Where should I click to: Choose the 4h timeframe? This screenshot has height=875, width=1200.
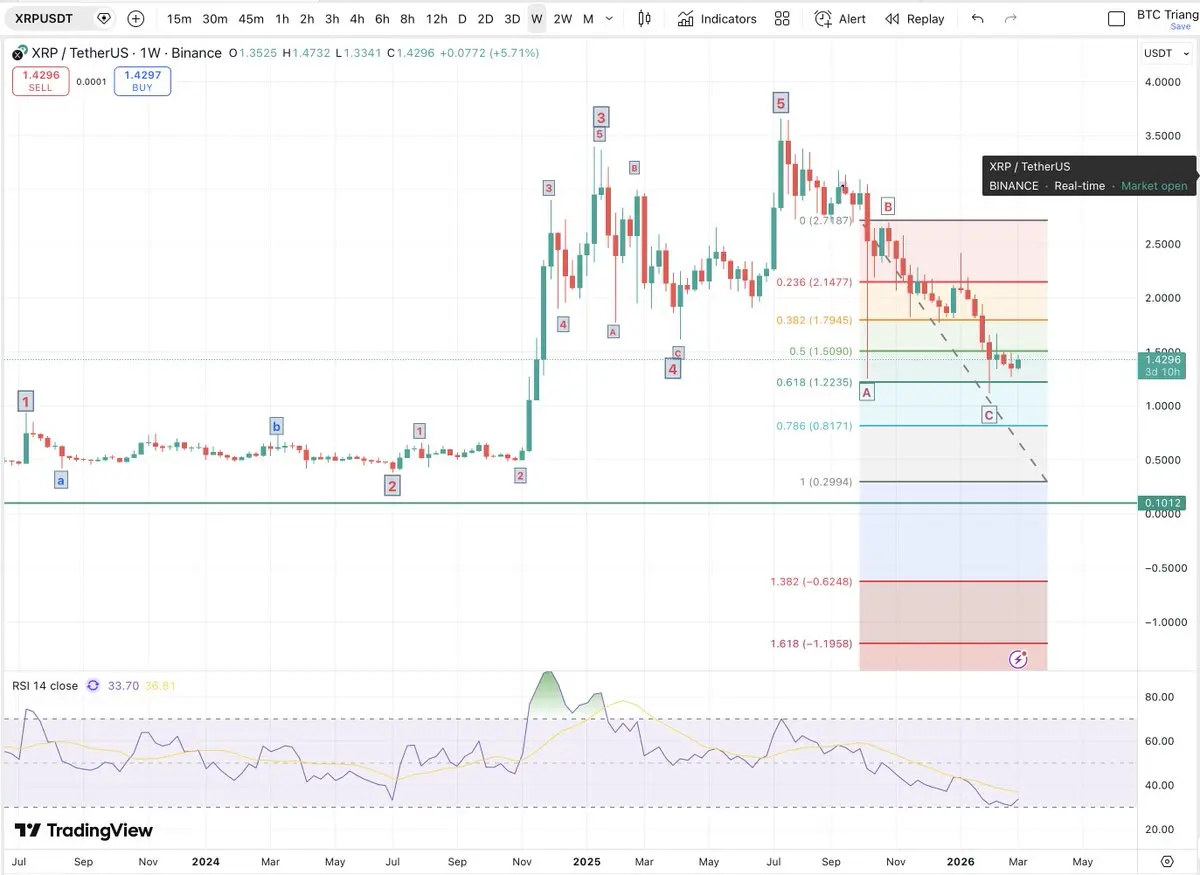[357, 19]
